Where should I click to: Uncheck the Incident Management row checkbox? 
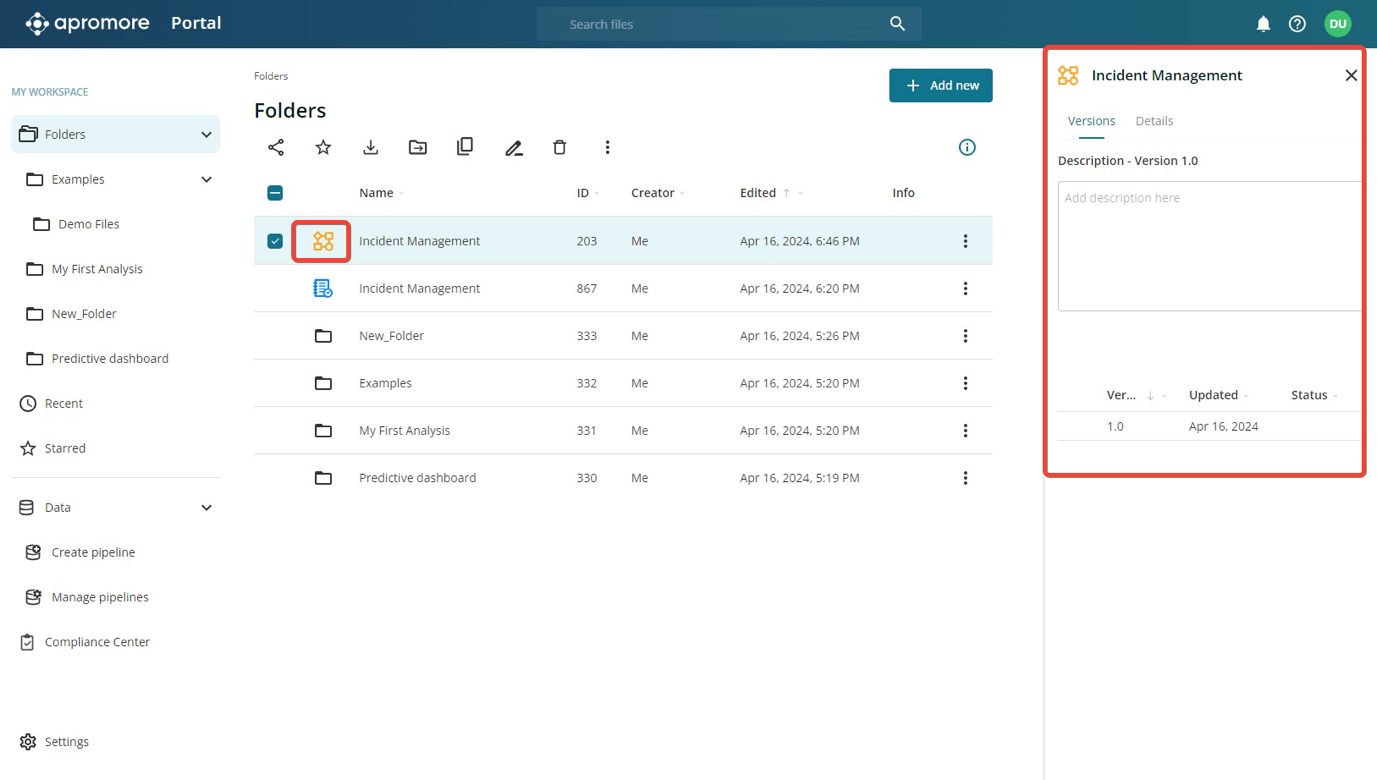click(x=275, y=241)
